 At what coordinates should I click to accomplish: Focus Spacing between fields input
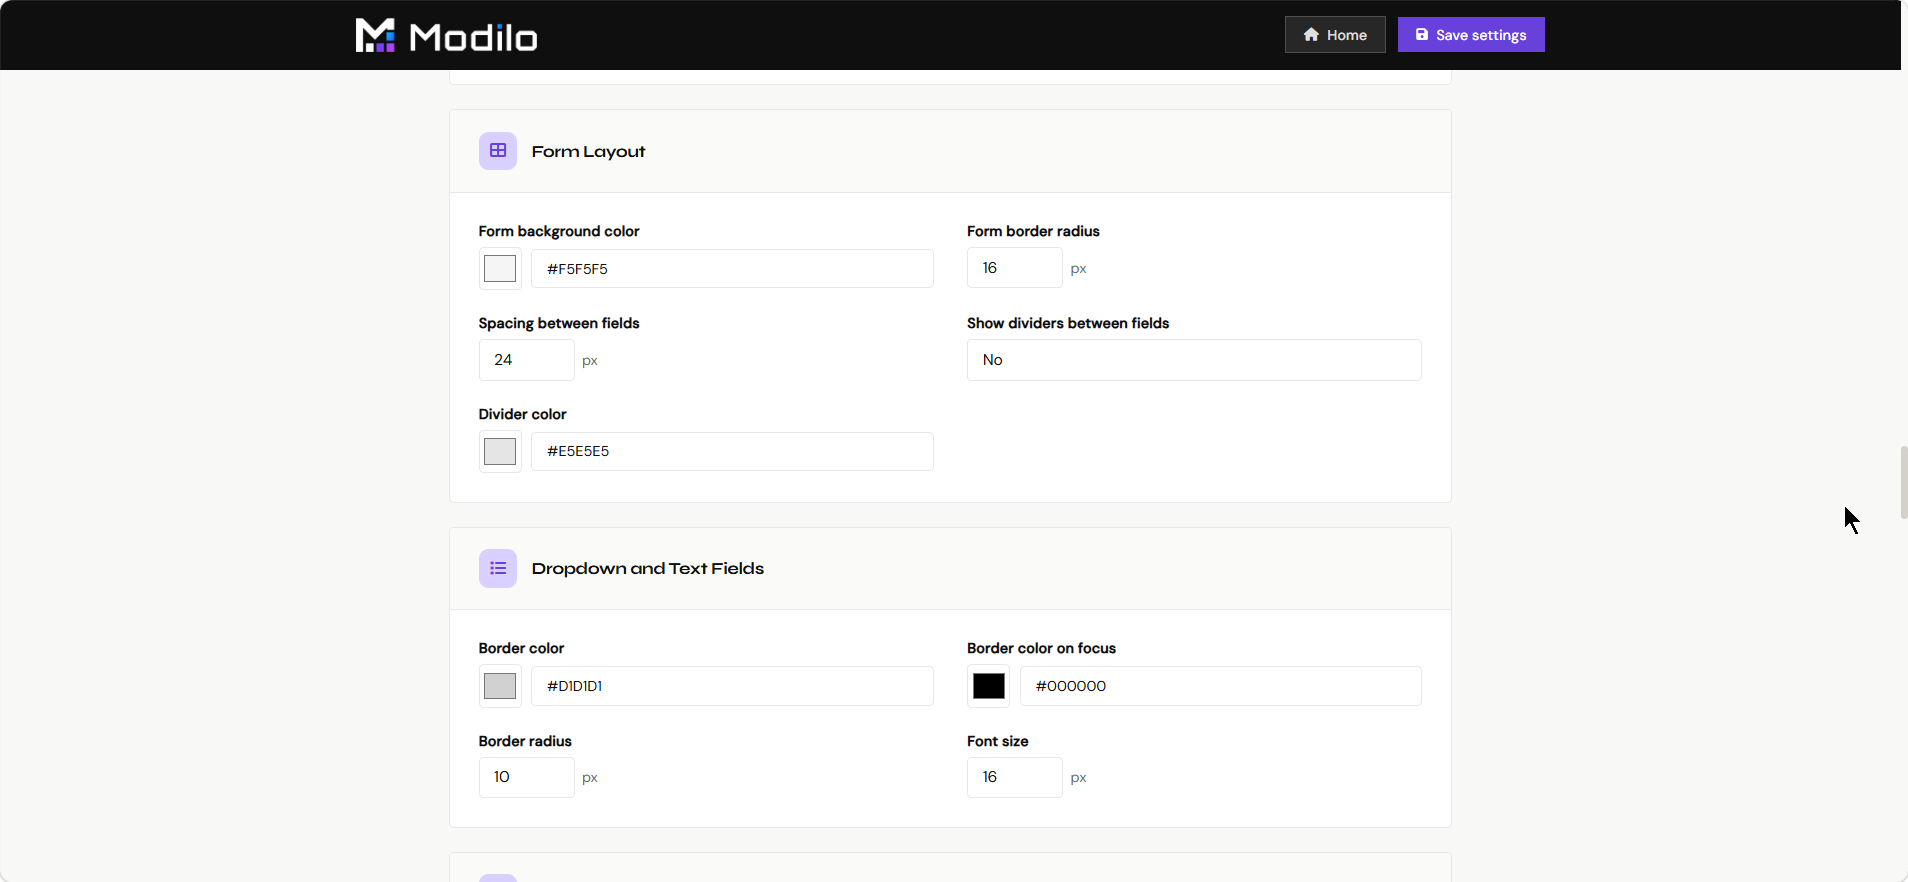coord(526,360)
